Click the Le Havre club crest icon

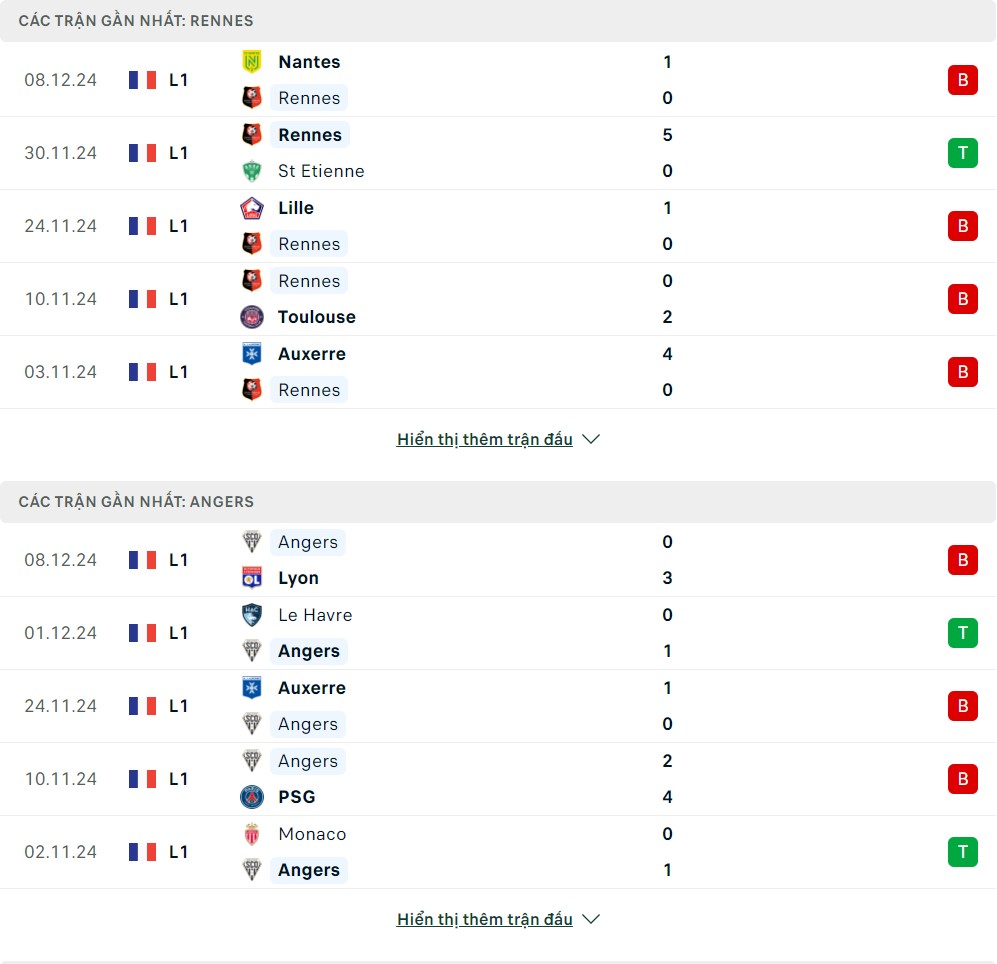[252, 615]
